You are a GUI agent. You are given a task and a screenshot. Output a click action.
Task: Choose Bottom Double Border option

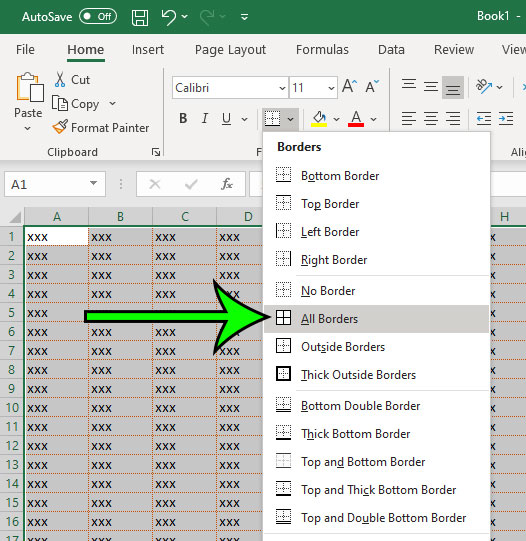tap(377, 406)
